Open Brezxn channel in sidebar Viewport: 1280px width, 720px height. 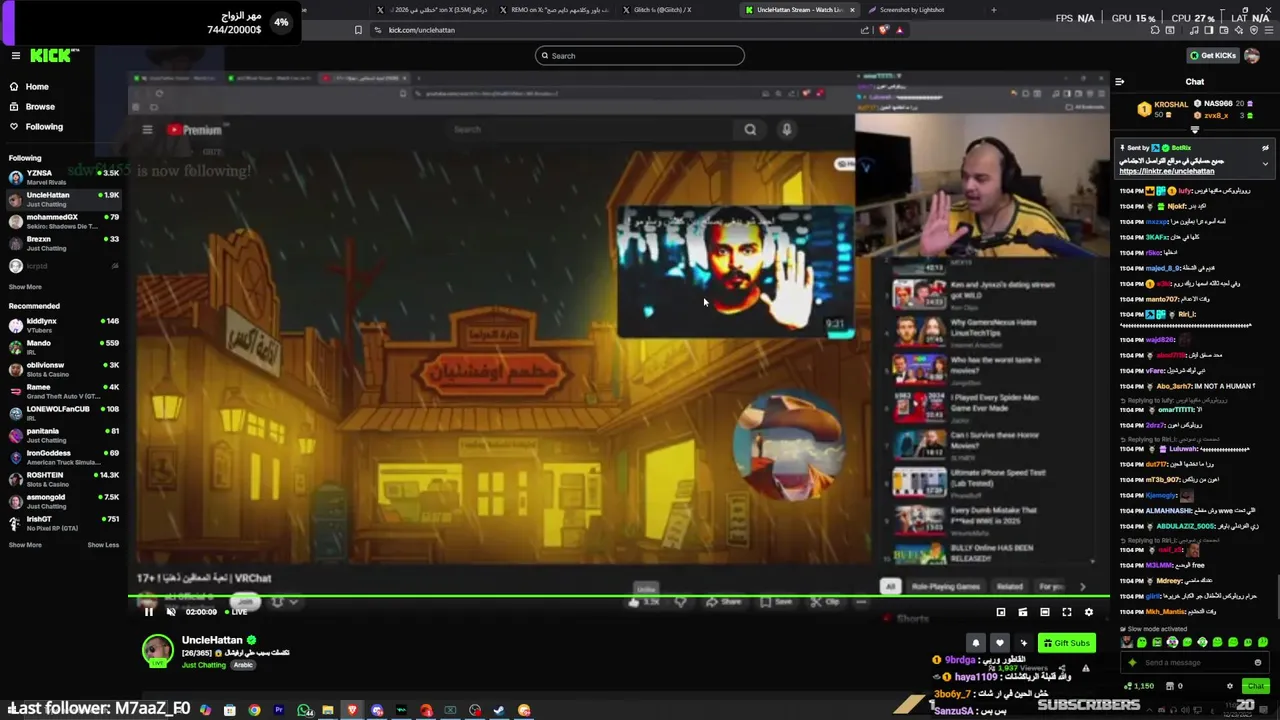pyautogui.click(x=62, y=243)
